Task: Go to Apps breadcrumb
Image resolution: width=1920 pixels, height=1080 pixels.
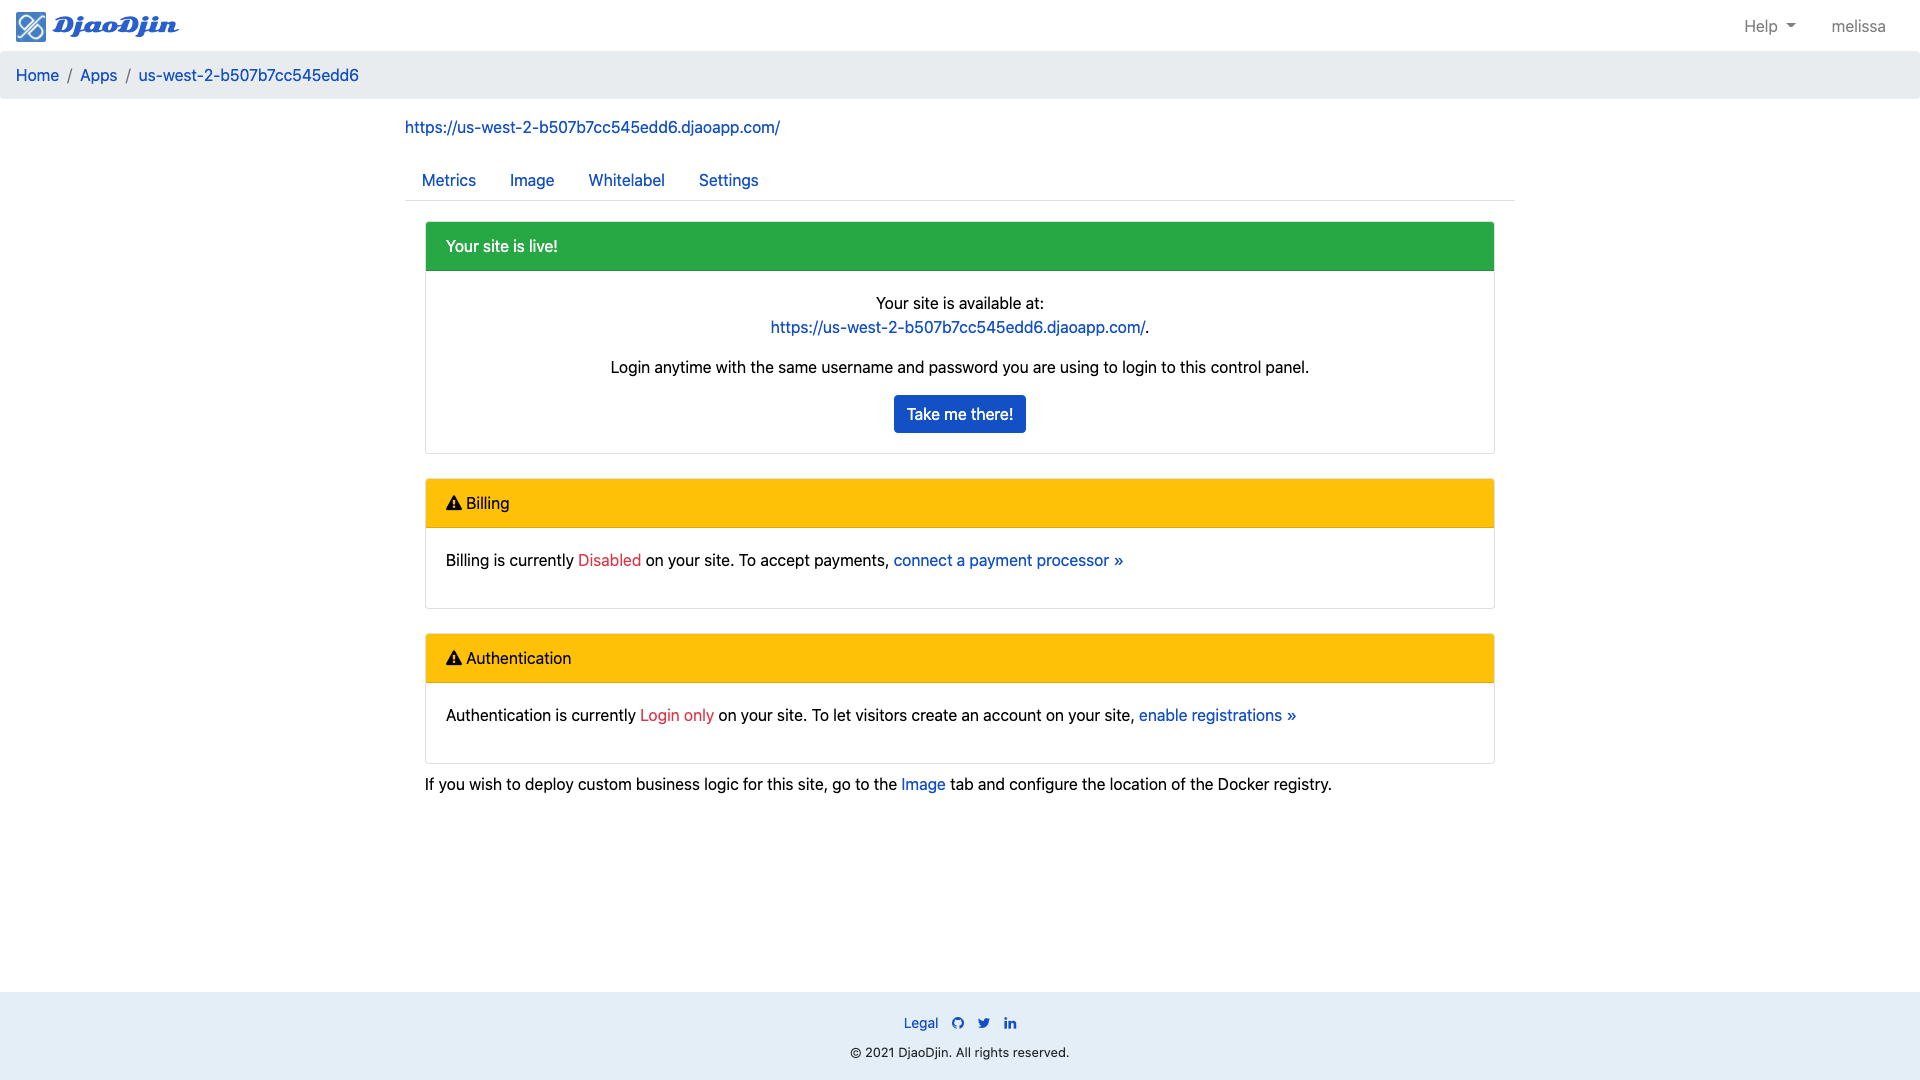Action: [98, 75]
